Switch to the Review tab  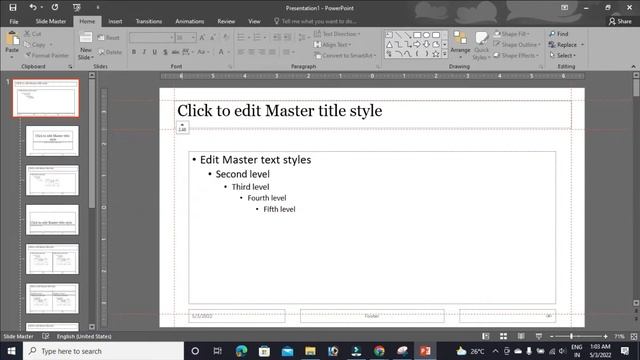(226, 21)
